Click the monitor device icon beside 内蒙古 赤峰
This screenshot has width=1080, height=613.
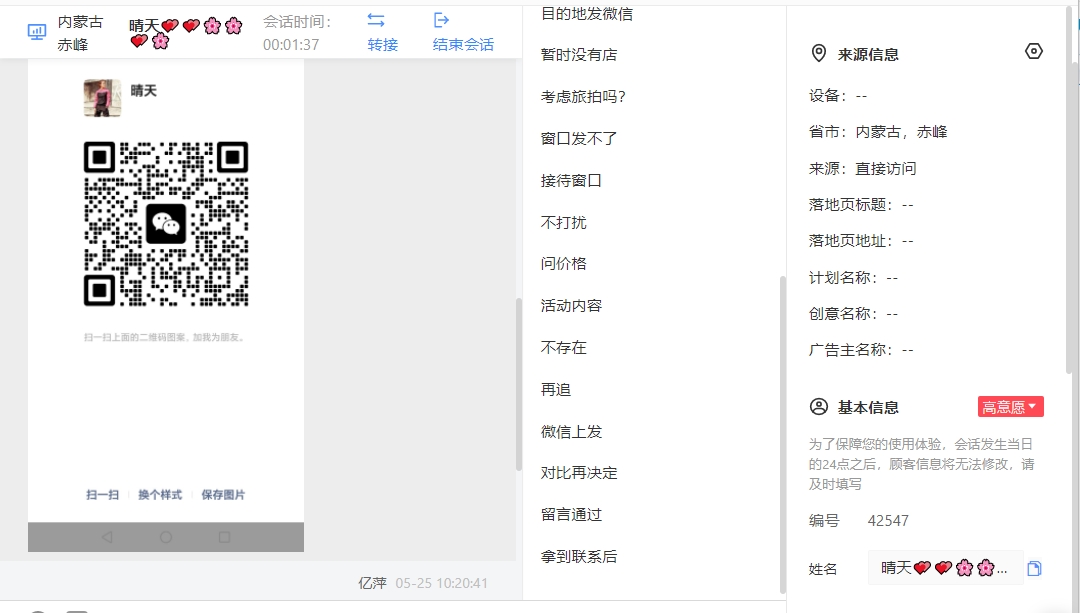(37, 32)
